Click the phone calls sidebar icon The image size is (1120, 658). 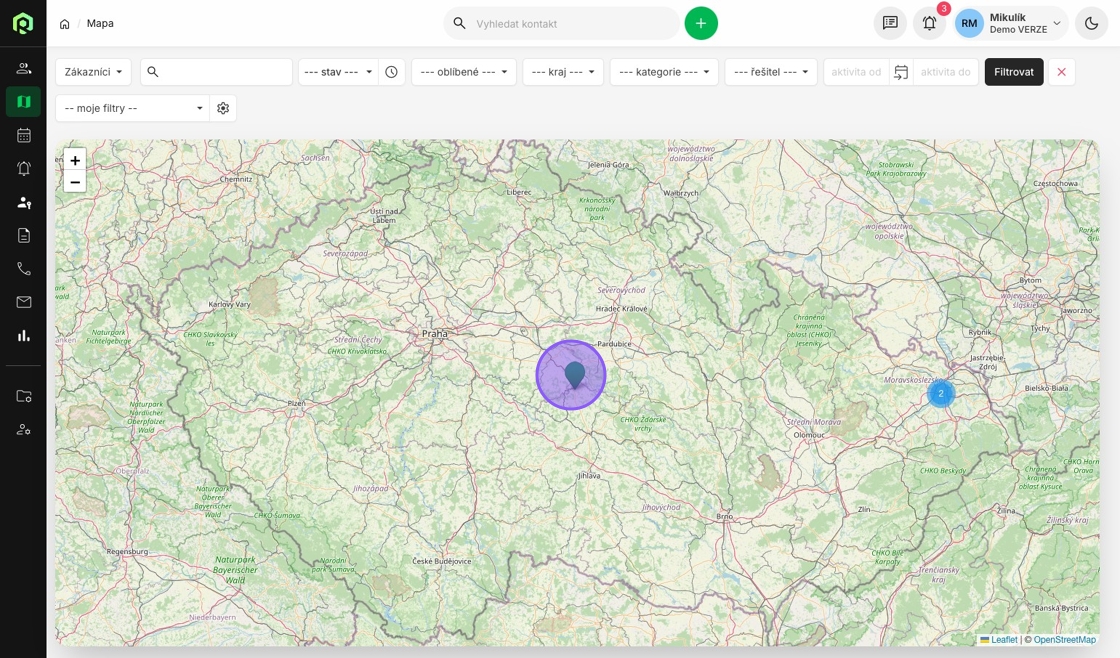(24, 269)
